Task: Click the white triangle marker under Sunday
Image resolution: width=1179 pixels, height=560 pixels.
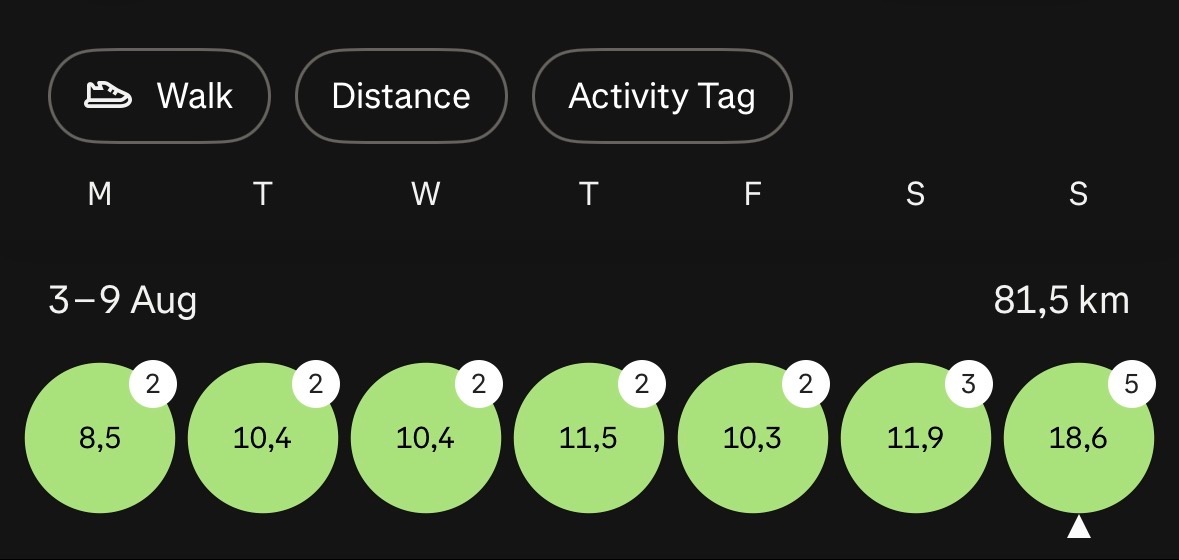Action: 1079,527
